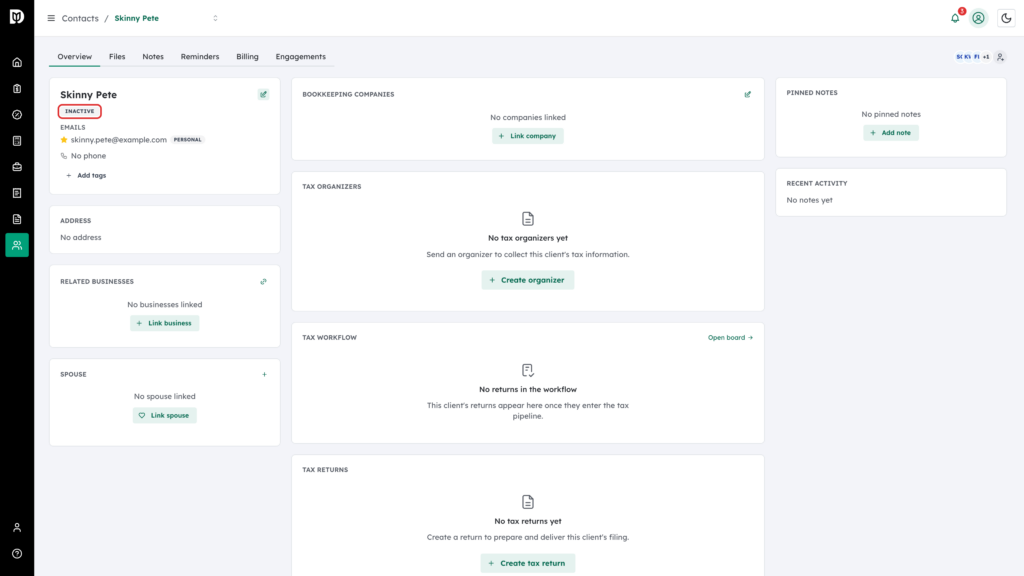This screenshot has height=576, width=1024.
Task: Open the notifications bell
Action: (955, 18)
